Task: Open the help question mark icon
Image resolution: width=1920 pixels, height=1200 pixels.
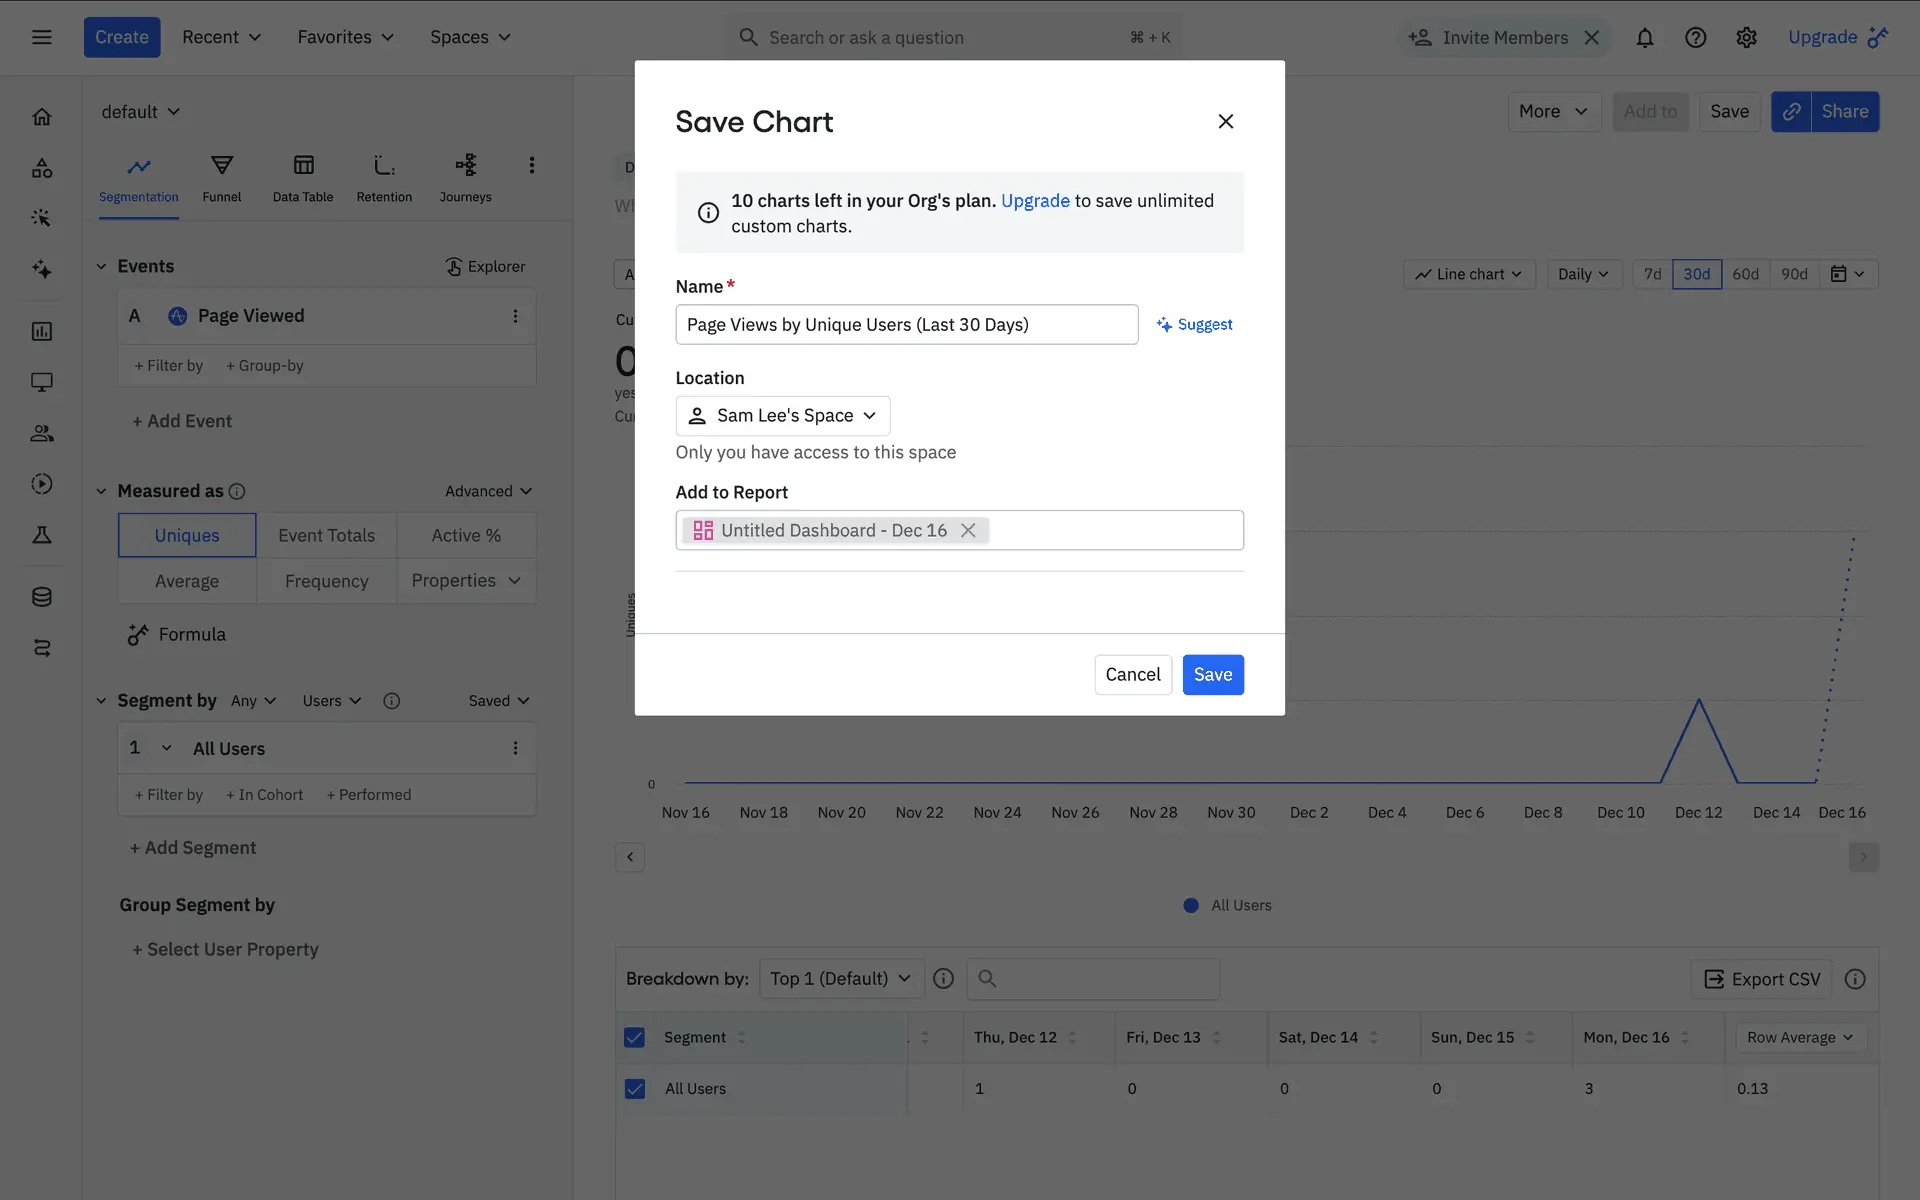Action: click(x=1695, y=38)
